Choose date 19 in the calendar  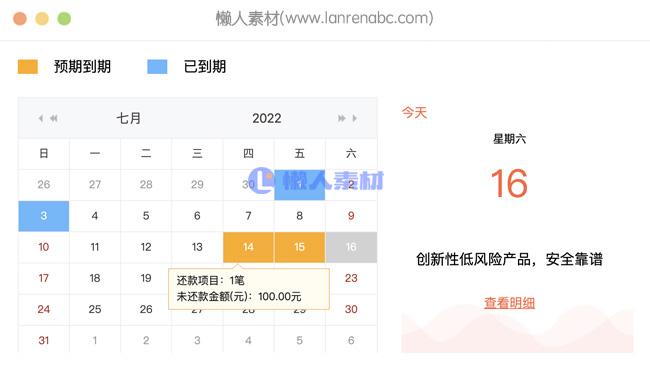(x=146, y=278)
